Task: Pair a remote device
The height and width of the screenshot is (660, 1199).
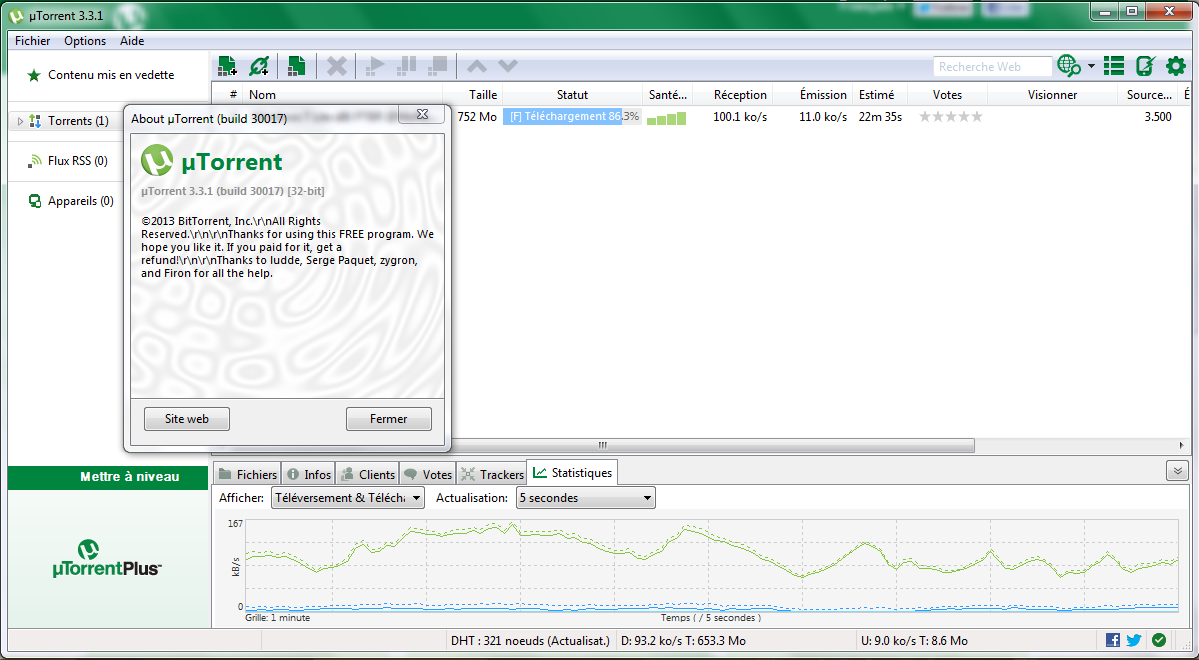Action: (1145, 66)
